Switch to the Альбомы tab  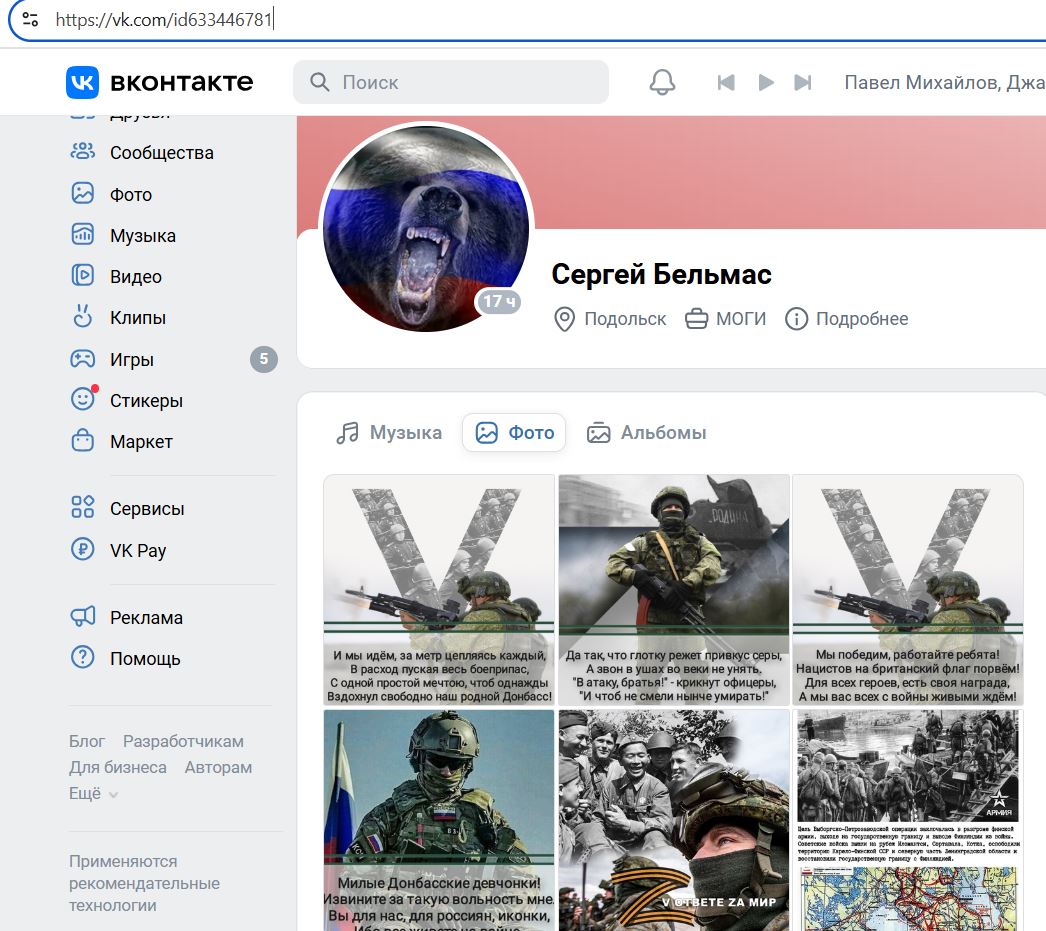point(646,433)
